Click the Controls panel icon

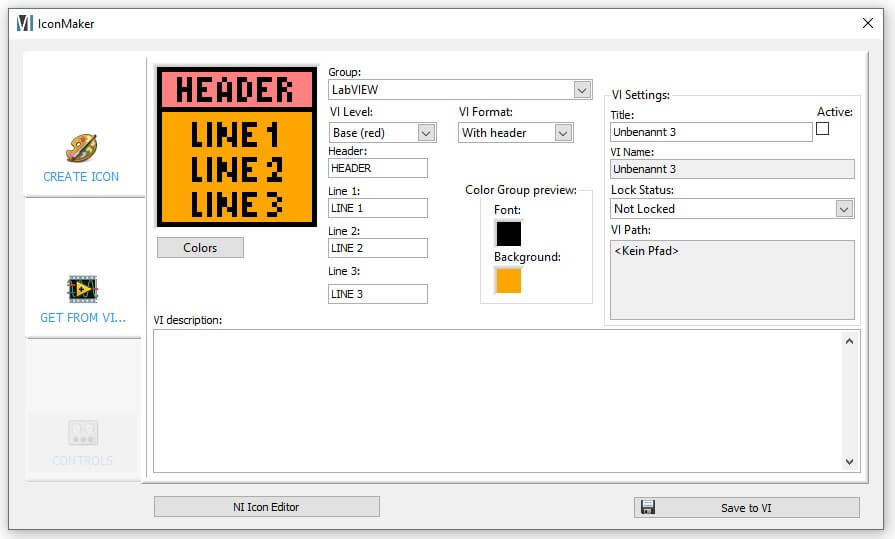[x=82, y=432]
